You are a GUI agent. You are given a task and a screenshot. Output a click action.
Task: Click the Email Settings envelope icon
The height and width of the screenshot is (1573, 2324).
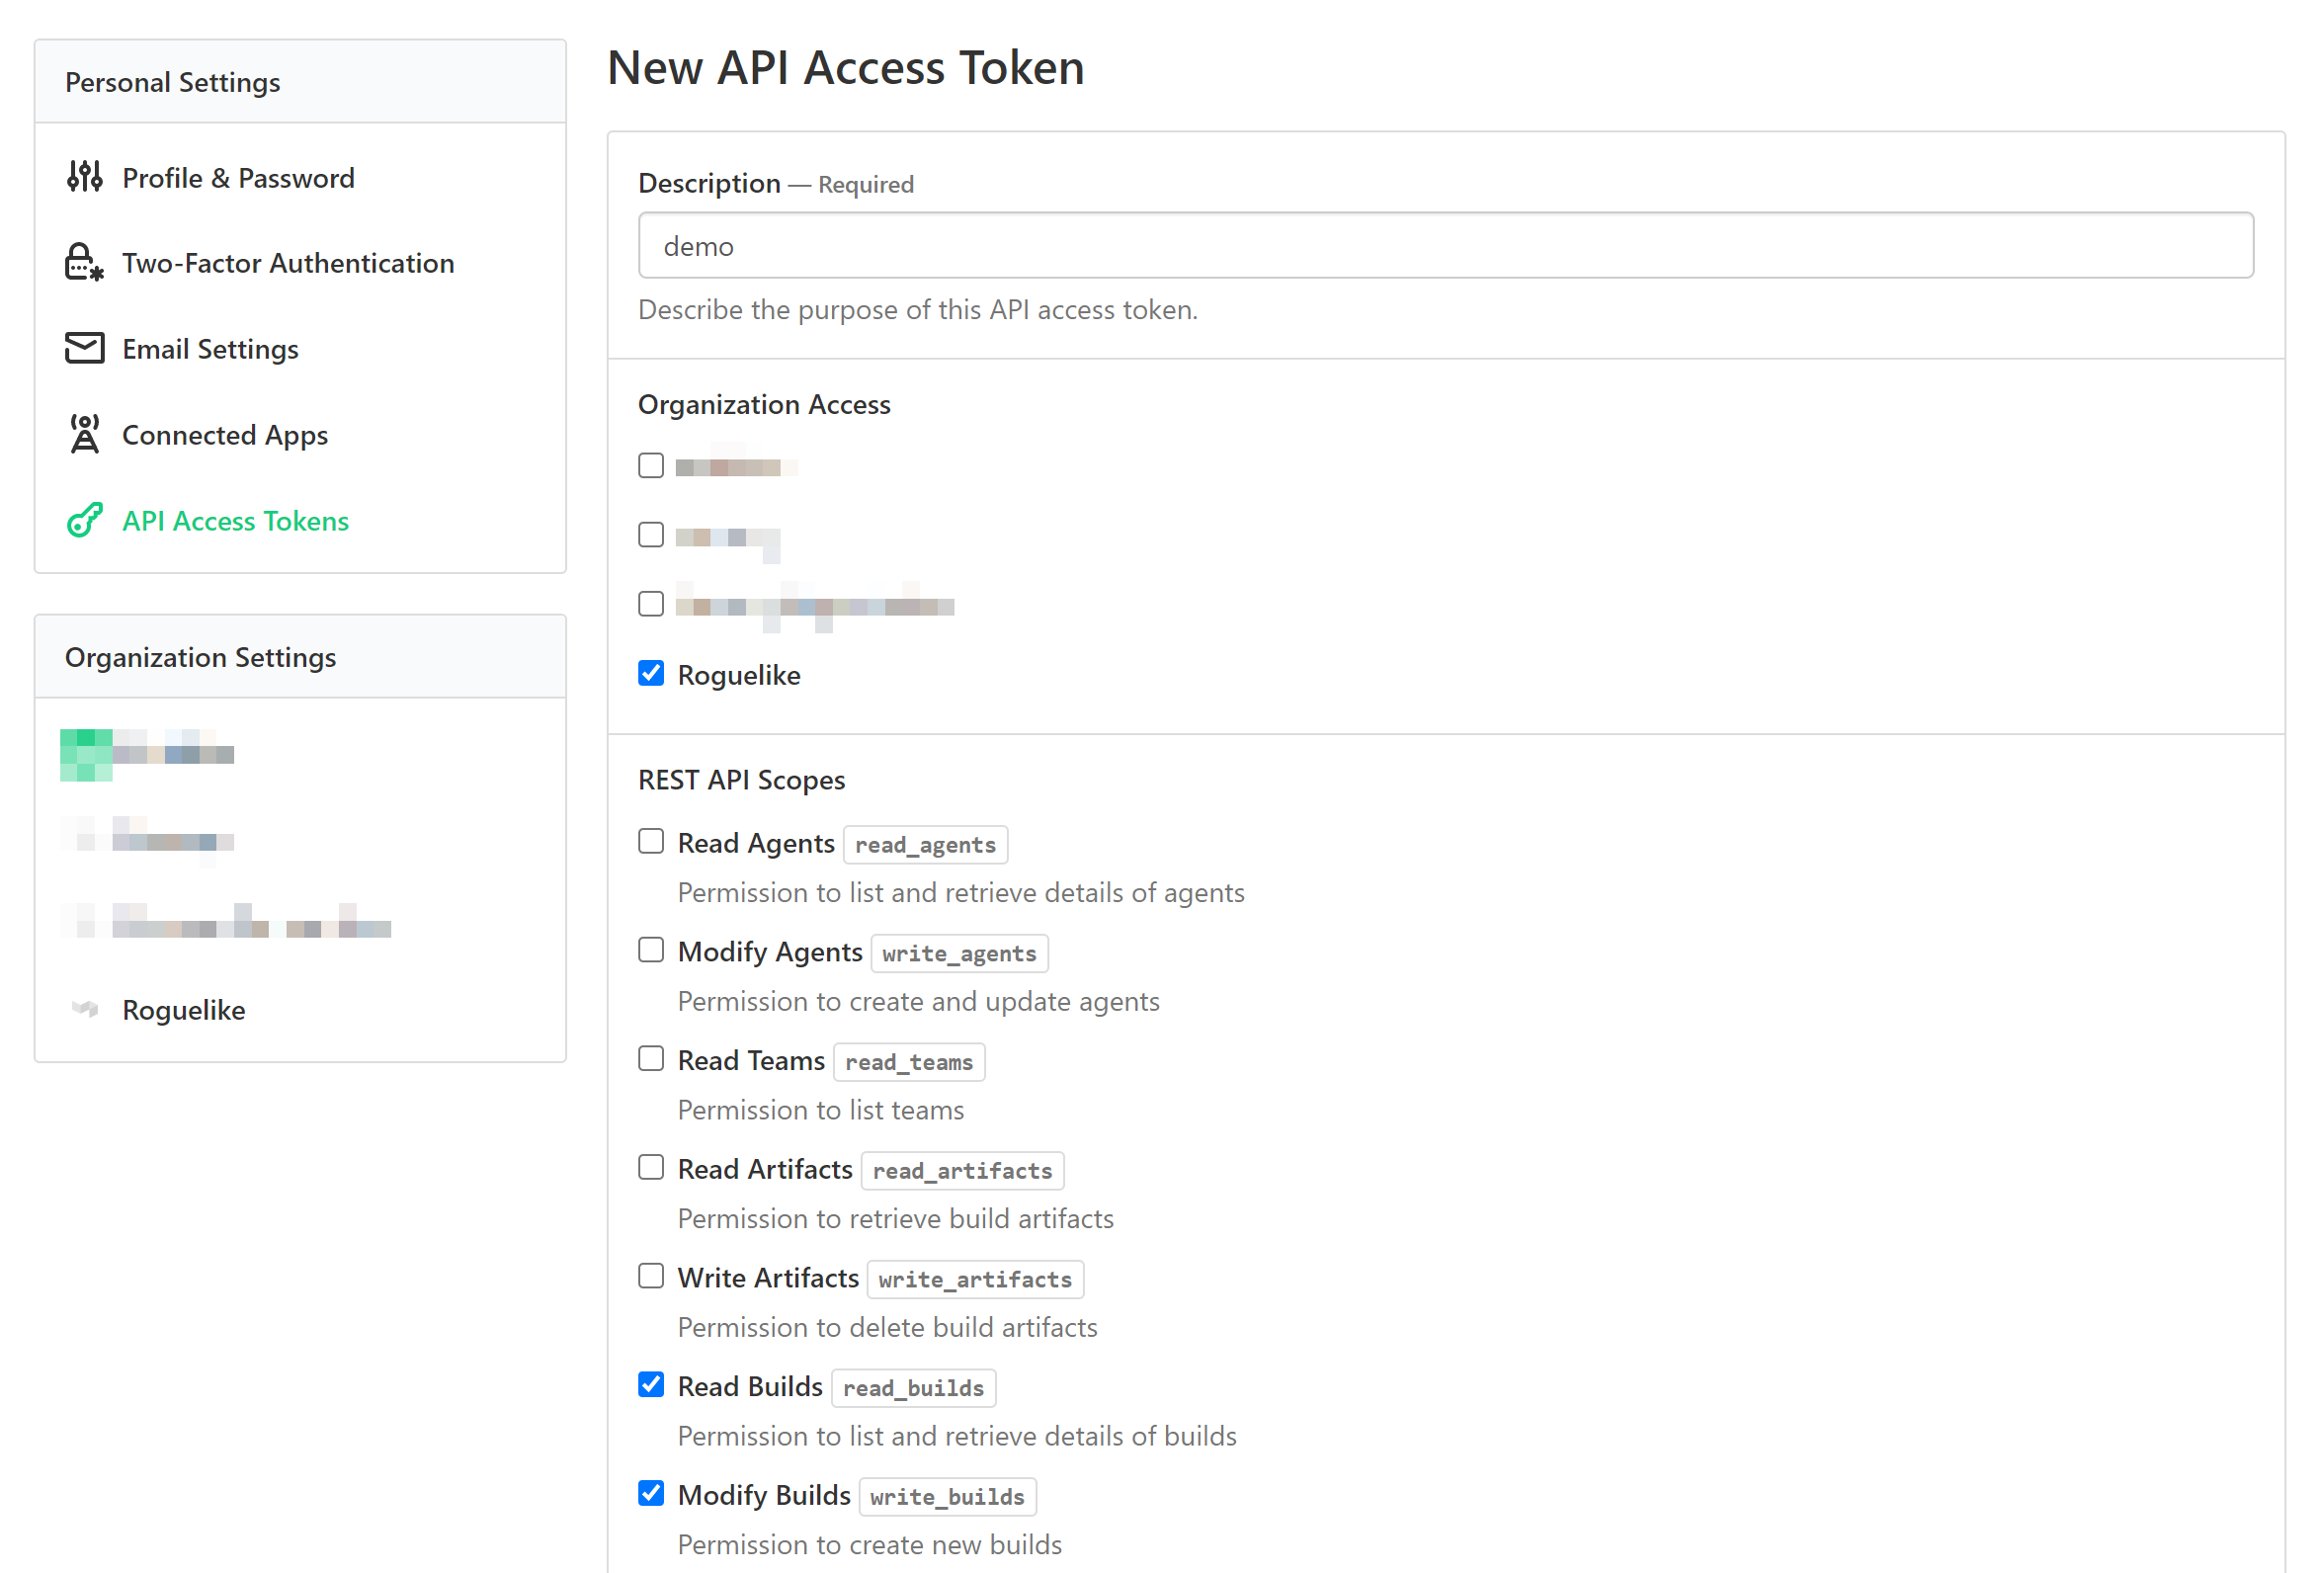(84, 348)
